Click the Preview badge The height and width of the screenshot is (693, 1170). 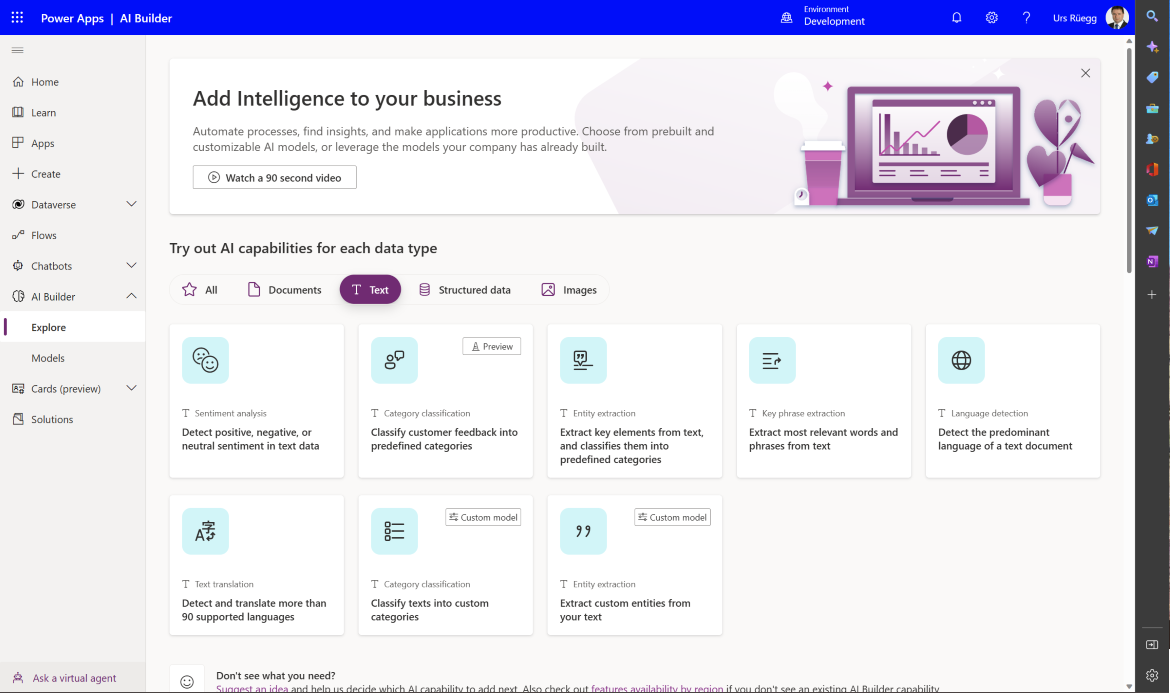492,346
